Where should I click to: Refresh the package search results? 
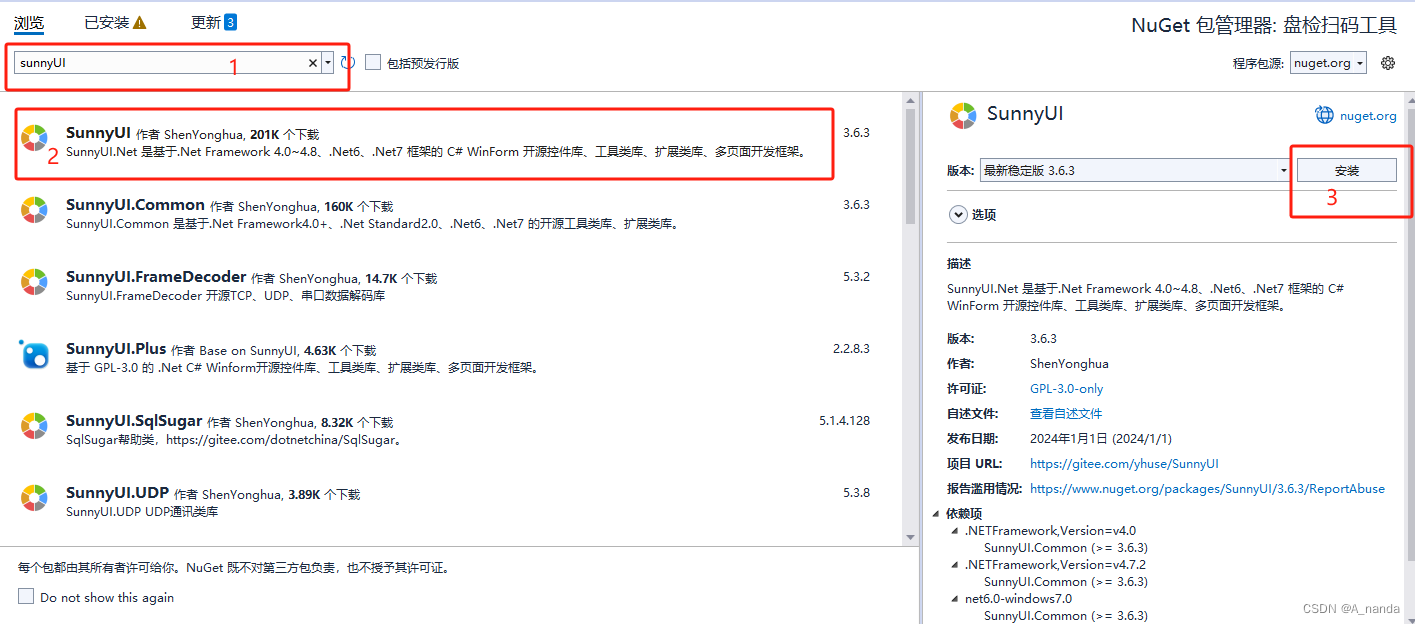[x=348, y=63]
